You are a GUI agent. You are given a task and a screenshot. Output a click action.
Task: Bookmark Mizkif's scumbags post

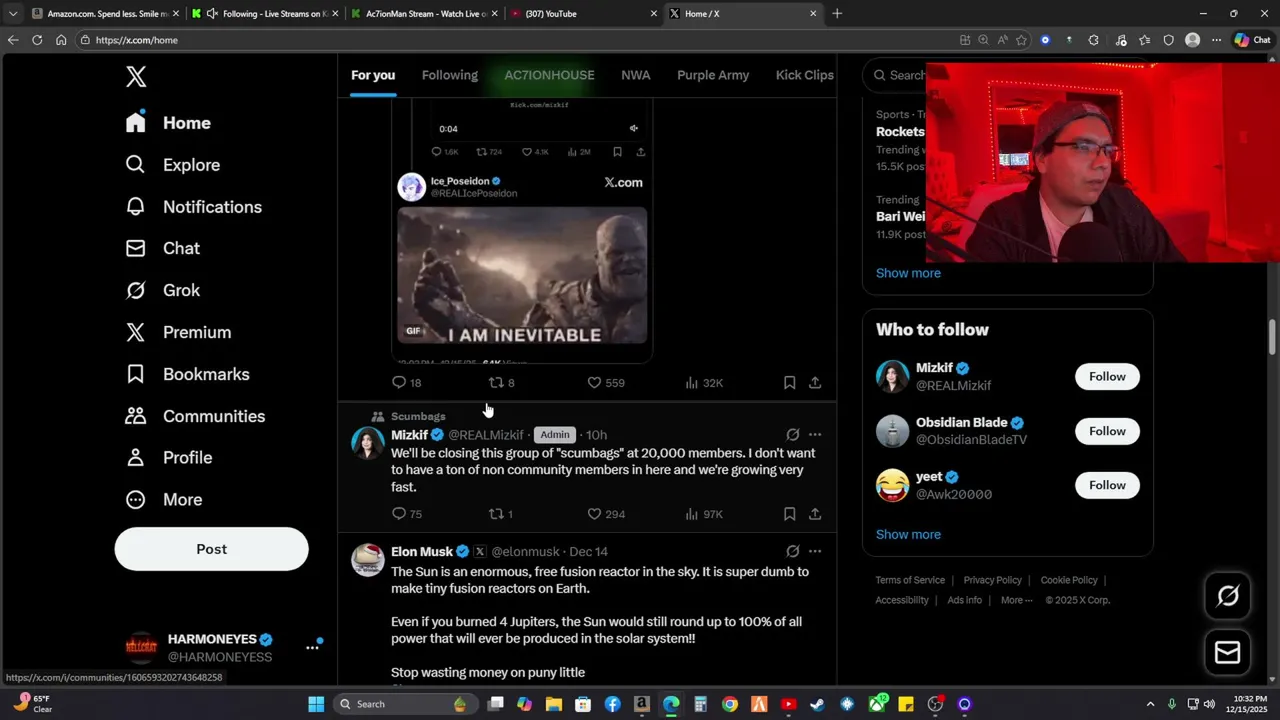(x=789, y=514)
